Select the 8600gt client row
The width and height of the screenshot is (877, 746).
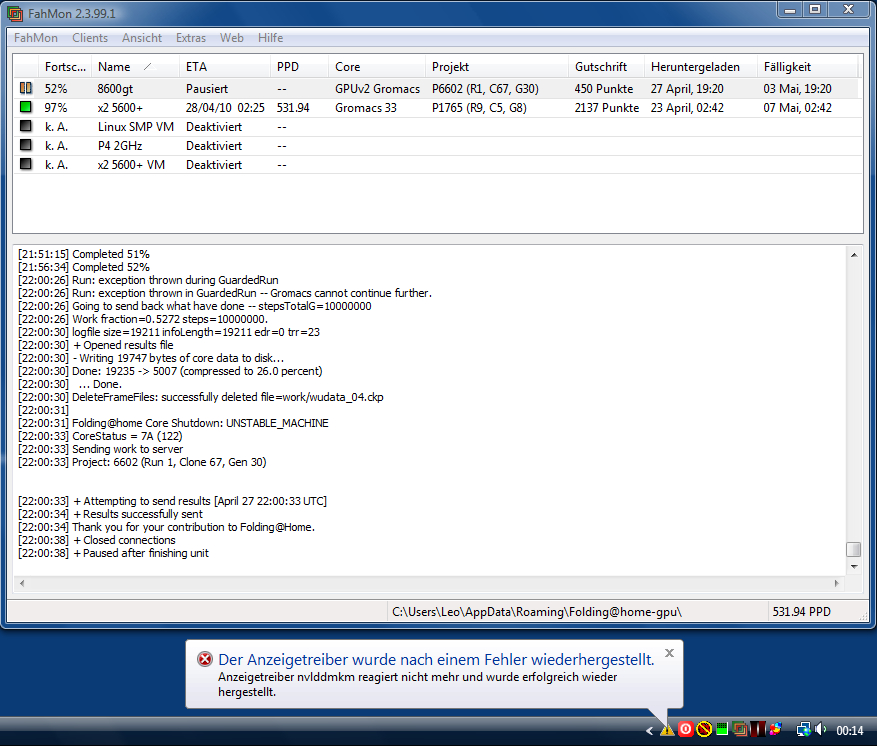click(438, 88)
